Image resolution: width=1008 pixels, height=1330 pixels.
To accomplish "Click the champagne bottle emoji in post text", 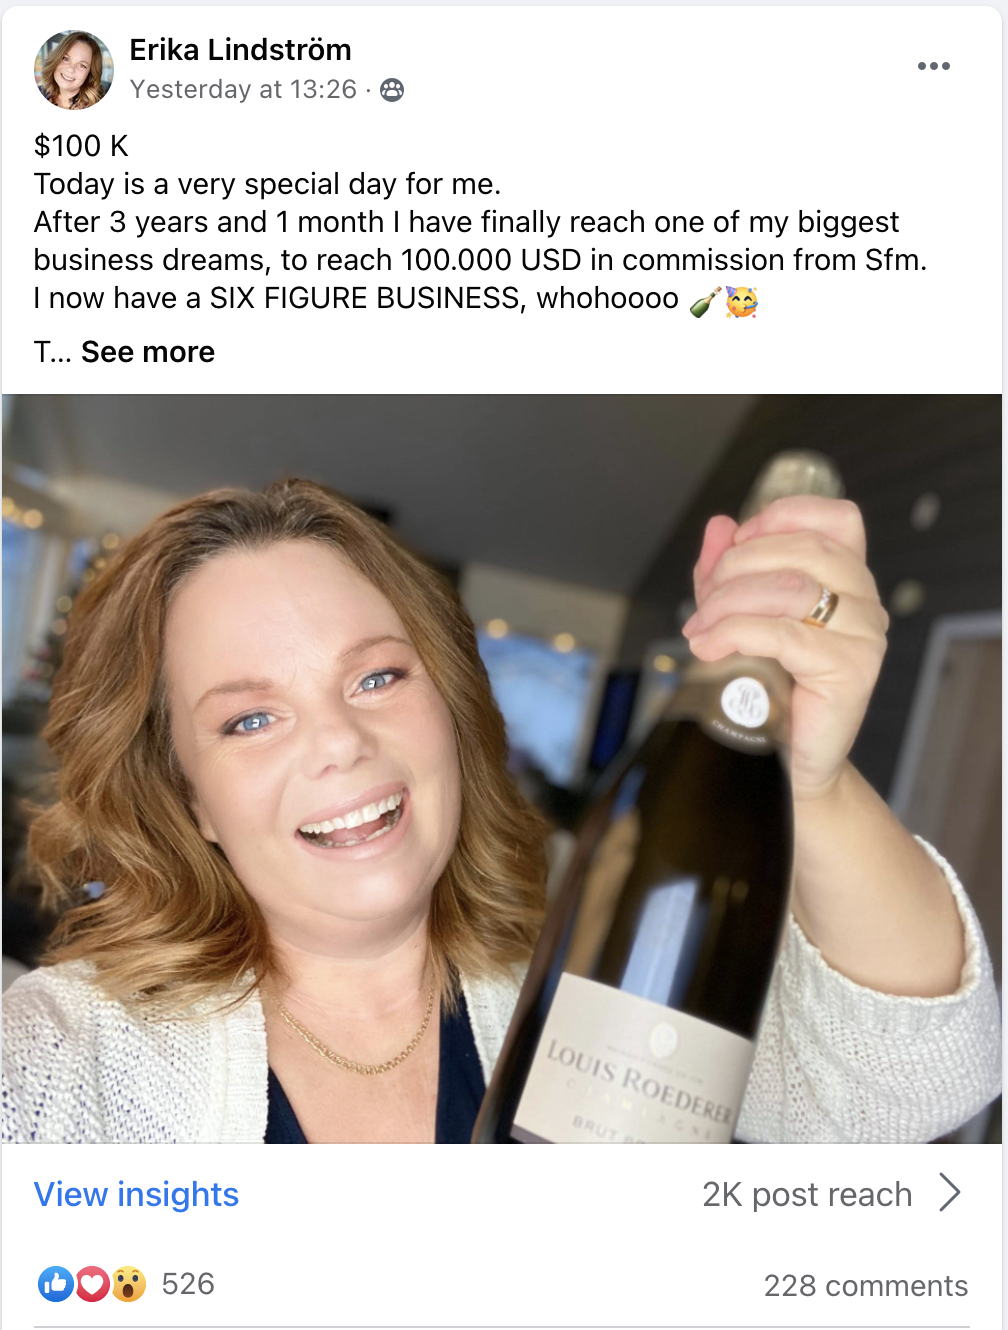I will pos(706,300).
